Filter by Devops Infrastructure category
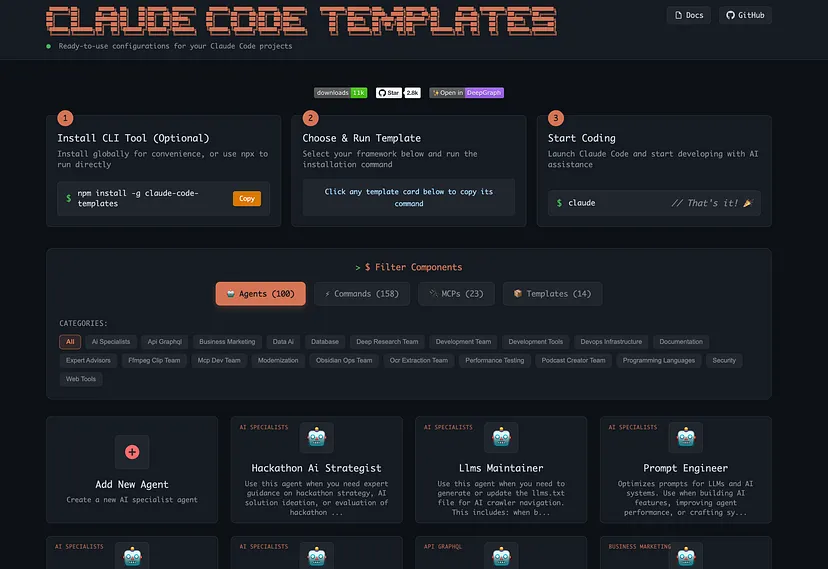 [x=611, y=342]
